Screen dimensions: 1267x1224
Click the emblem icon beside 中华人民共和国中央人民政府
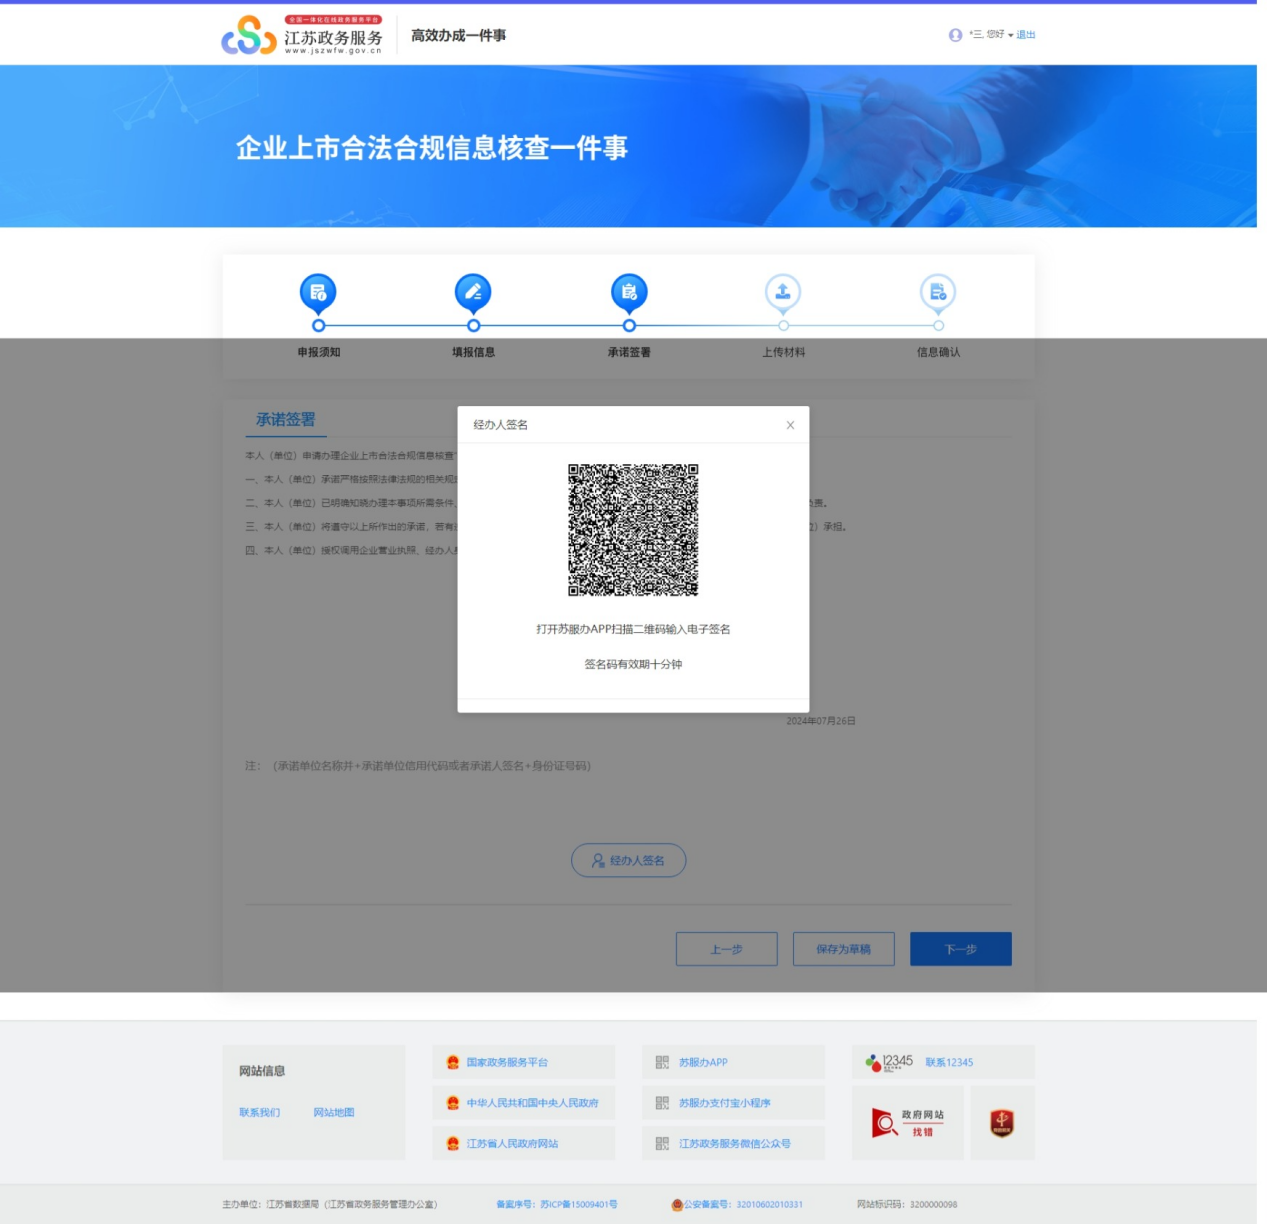pyautogui.click(x=453, y=1103)
